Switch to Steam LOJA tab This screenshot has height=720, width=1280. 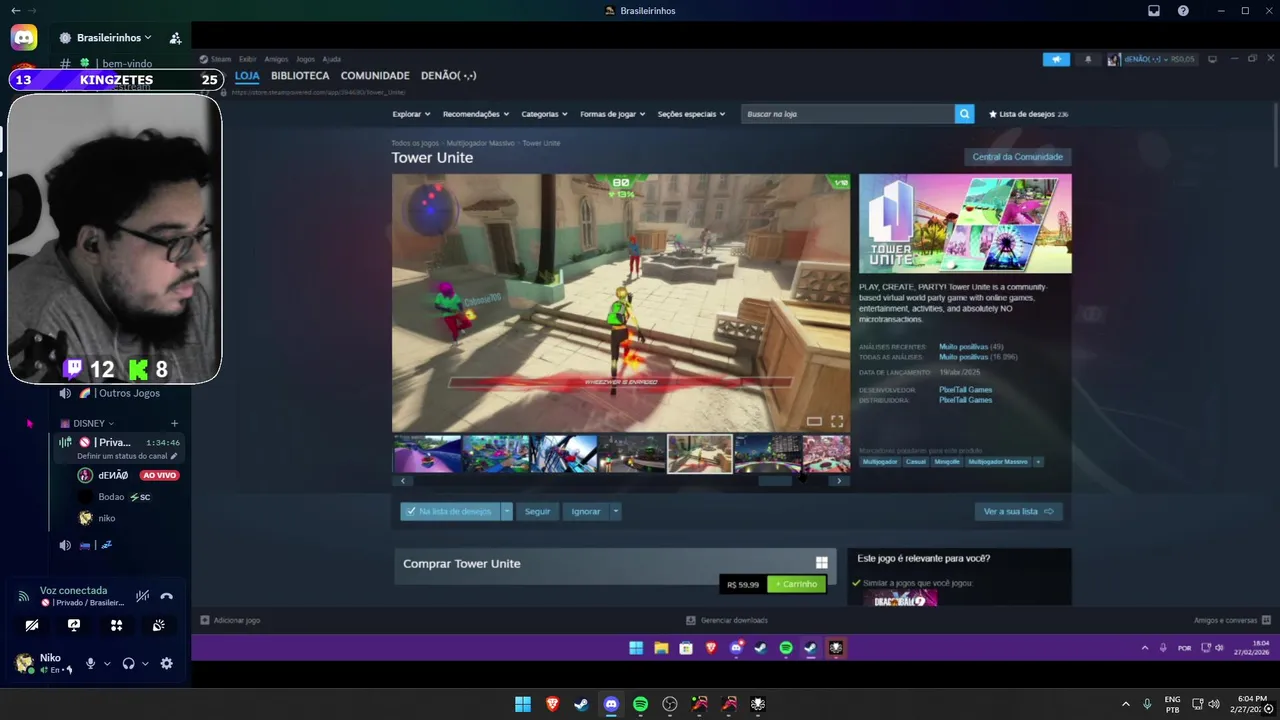247,76
